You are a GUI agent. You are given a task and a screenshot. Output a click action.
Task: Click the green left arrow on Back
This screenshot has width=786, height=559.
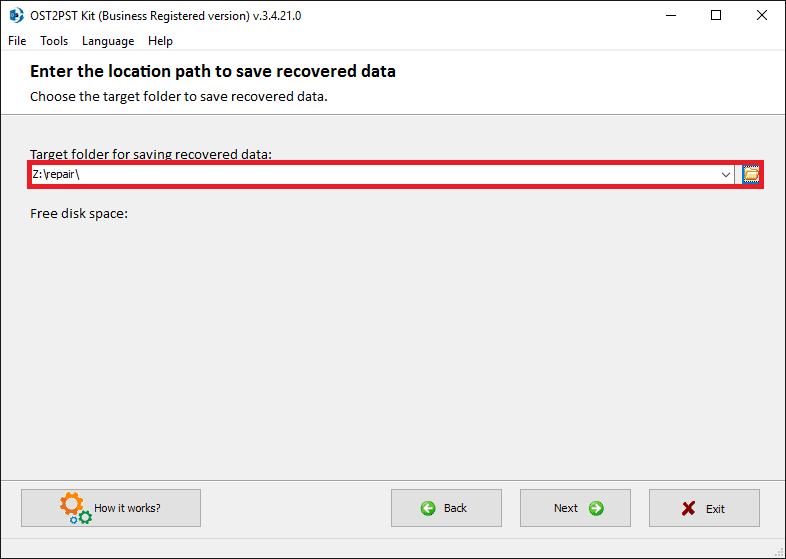click(428, 508)
